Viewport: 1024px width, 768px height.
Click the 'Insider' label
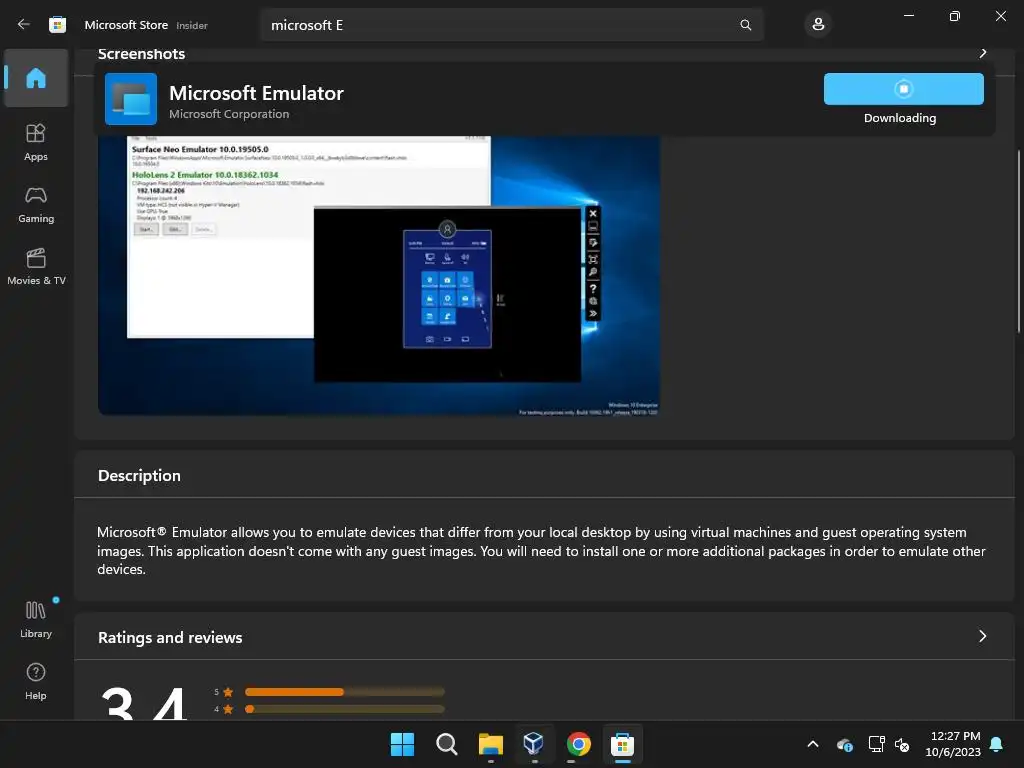(192, 25)
